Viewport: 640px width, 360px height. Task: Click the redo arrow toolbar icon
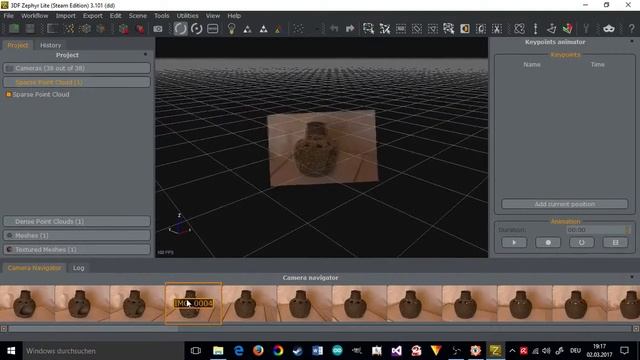click(350, 29)
